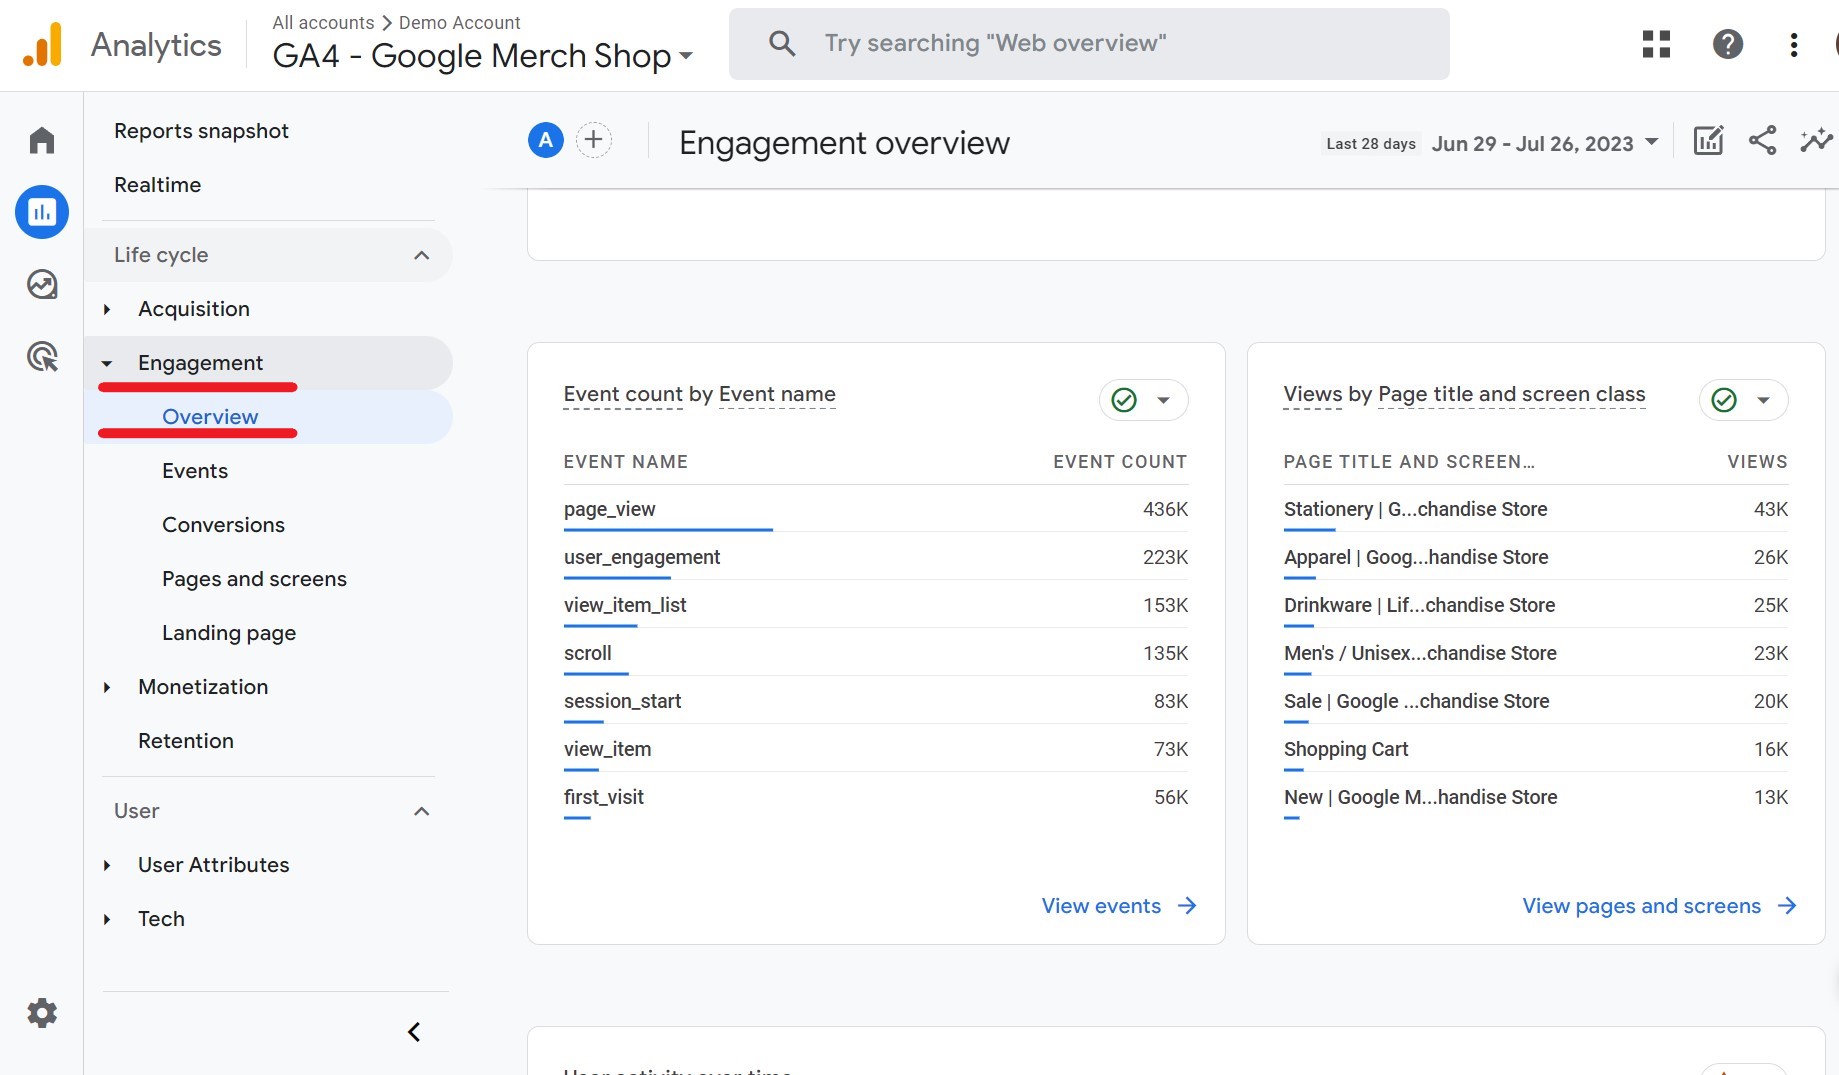Image resolution: width=1839 pixels, height=1075 pixels.
Task: Click the view_item_list event row
Action: coord(876,605)
